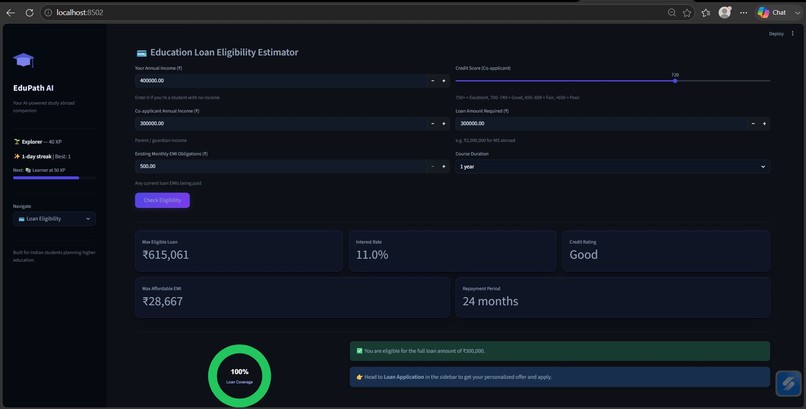
Task: Click the 1-day streak text
Action: click(36, 156)
